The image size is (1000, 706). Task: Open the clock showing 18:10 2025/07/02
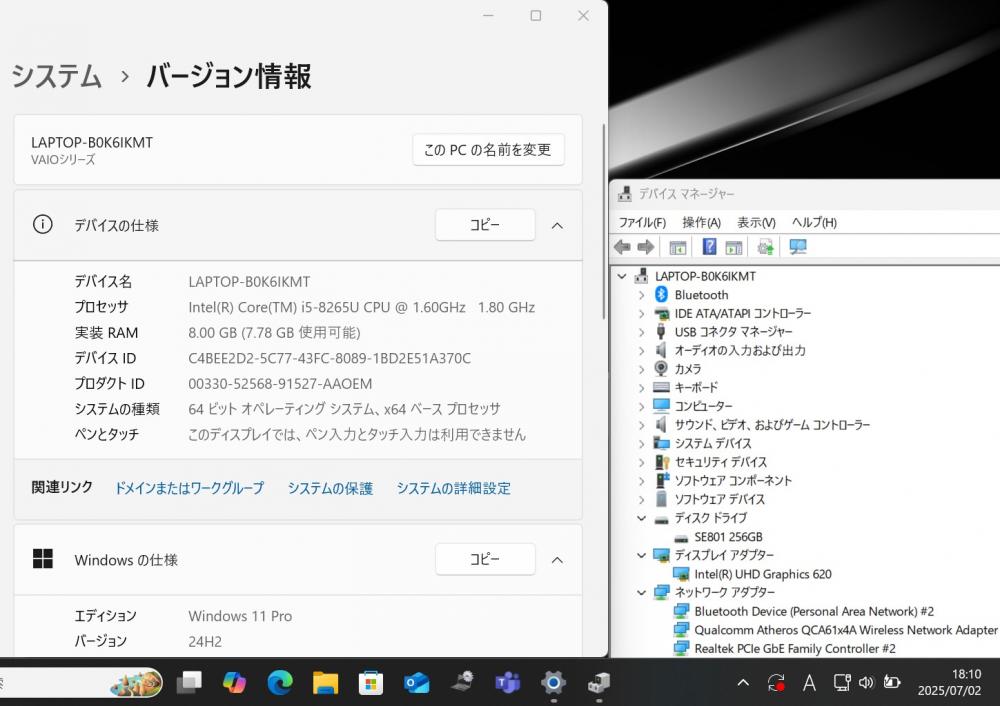coord(950,682)
